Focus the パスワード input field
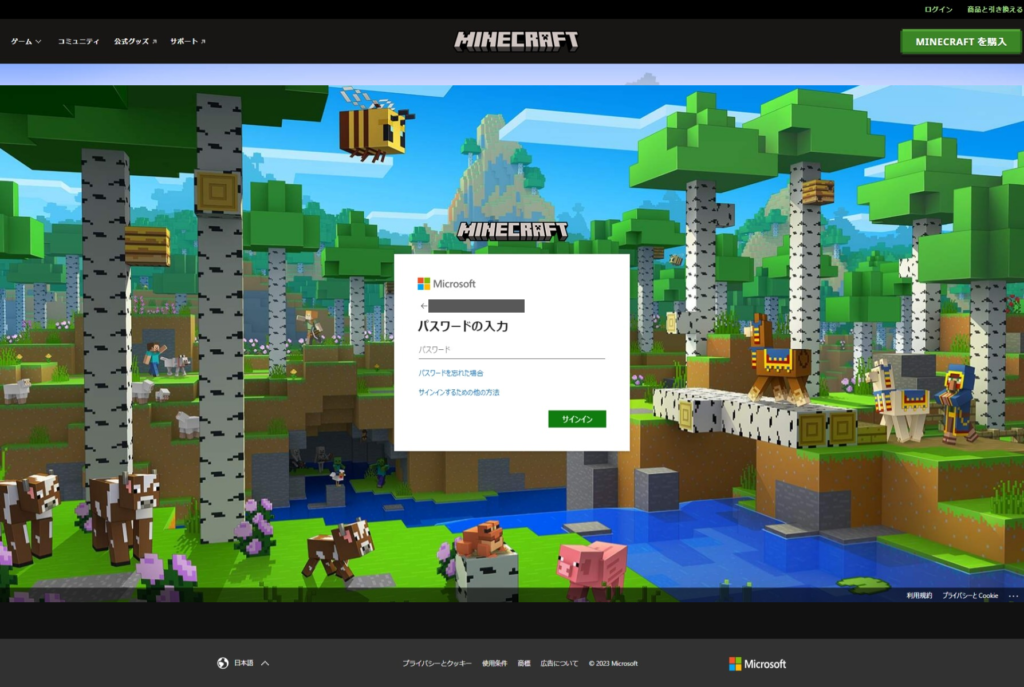 click(511, 350)
